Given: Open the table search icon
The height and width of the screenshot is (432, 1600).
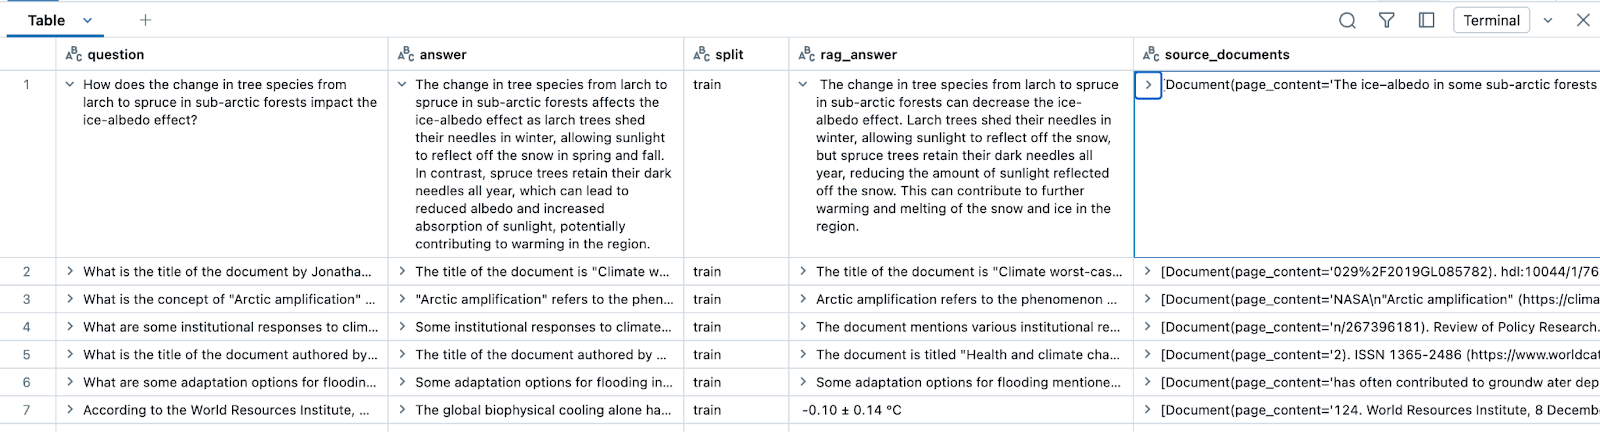Looking at the screenshot, I should [x=1347, y=20].
